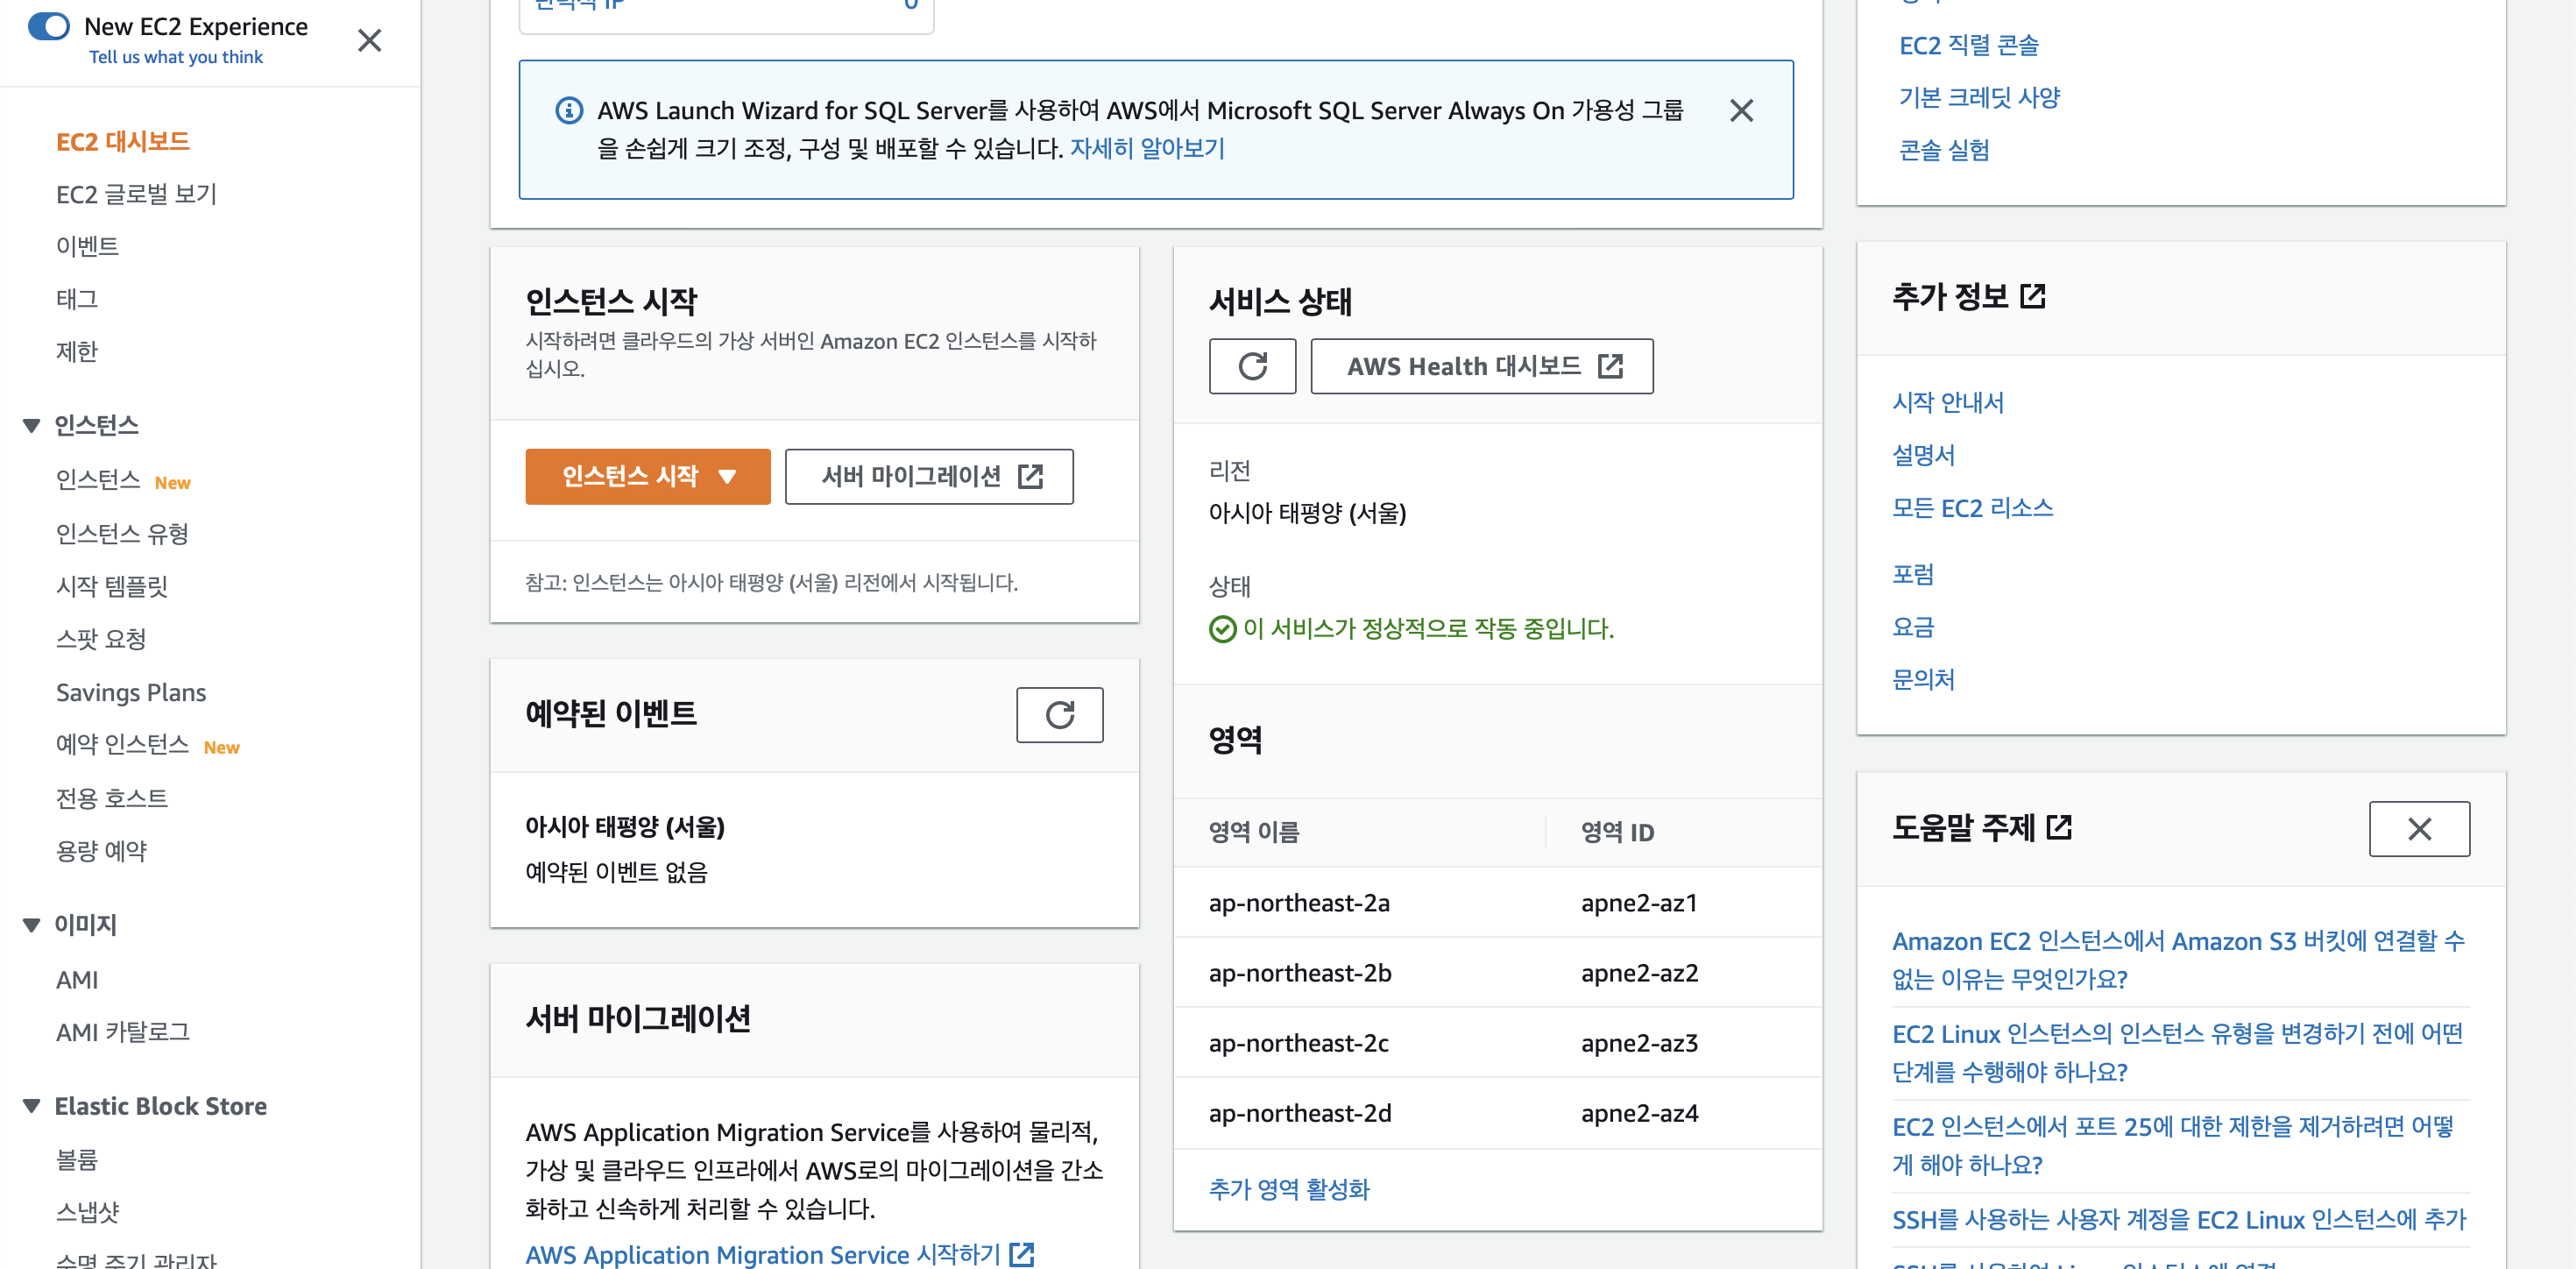Open EC2 직렬 콘솔 link

[1969, 45]
